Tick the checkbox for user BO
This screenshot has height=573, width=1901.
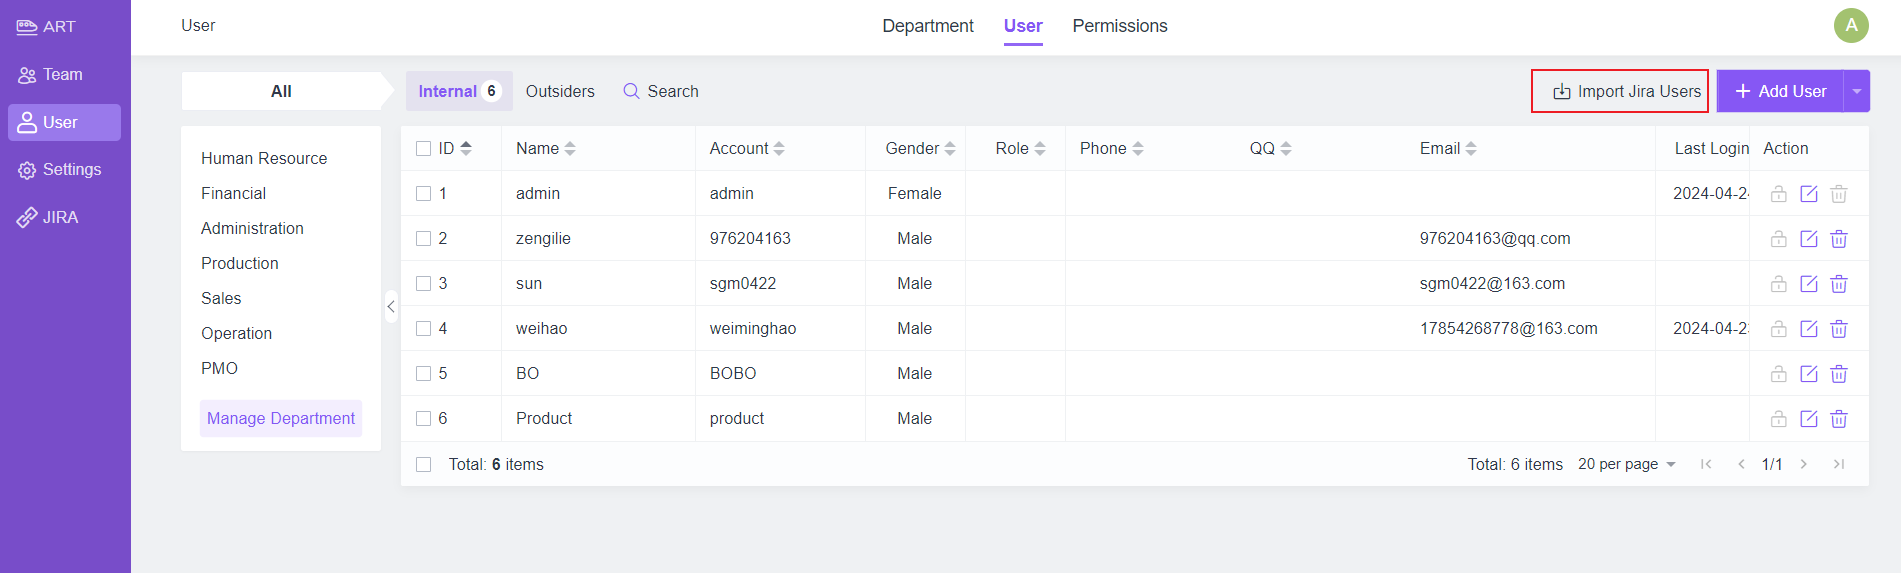424,374
